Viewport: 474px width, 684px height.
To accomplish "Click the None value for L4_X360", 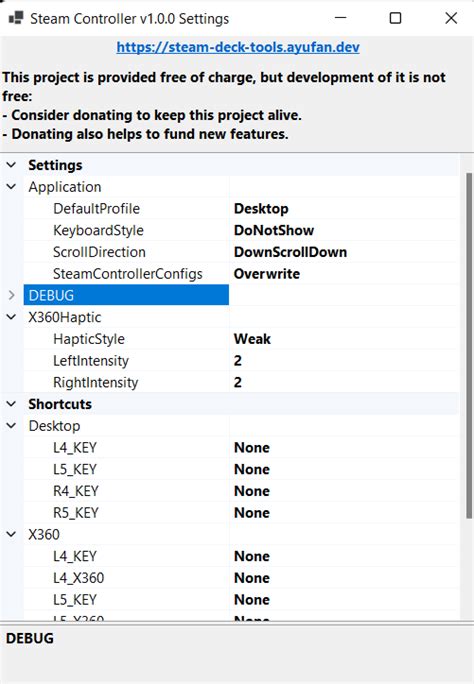I will click(x=252, y=578).
